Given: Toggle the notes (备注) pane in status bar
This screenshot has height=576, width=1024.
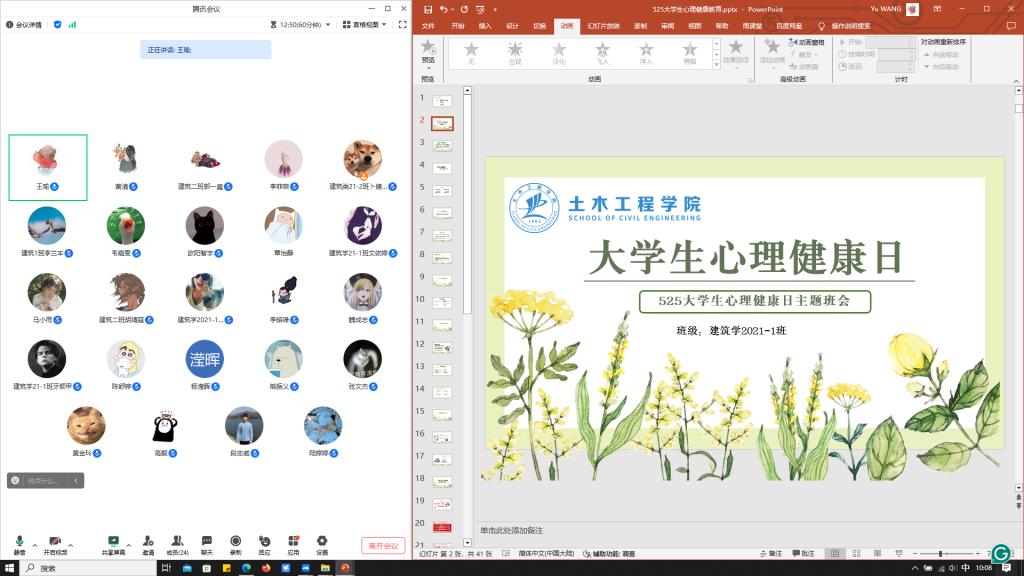Looking at the screenshot, I should point(772,553).
